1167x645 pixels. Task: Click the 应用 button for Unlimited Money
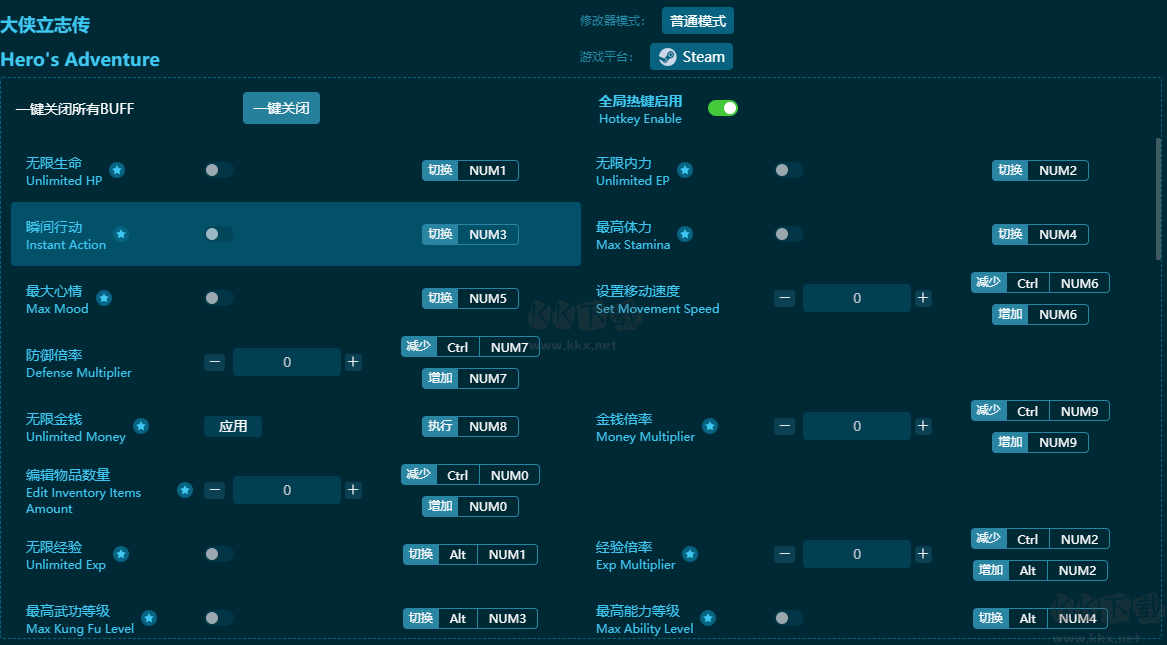click(233, 426)
